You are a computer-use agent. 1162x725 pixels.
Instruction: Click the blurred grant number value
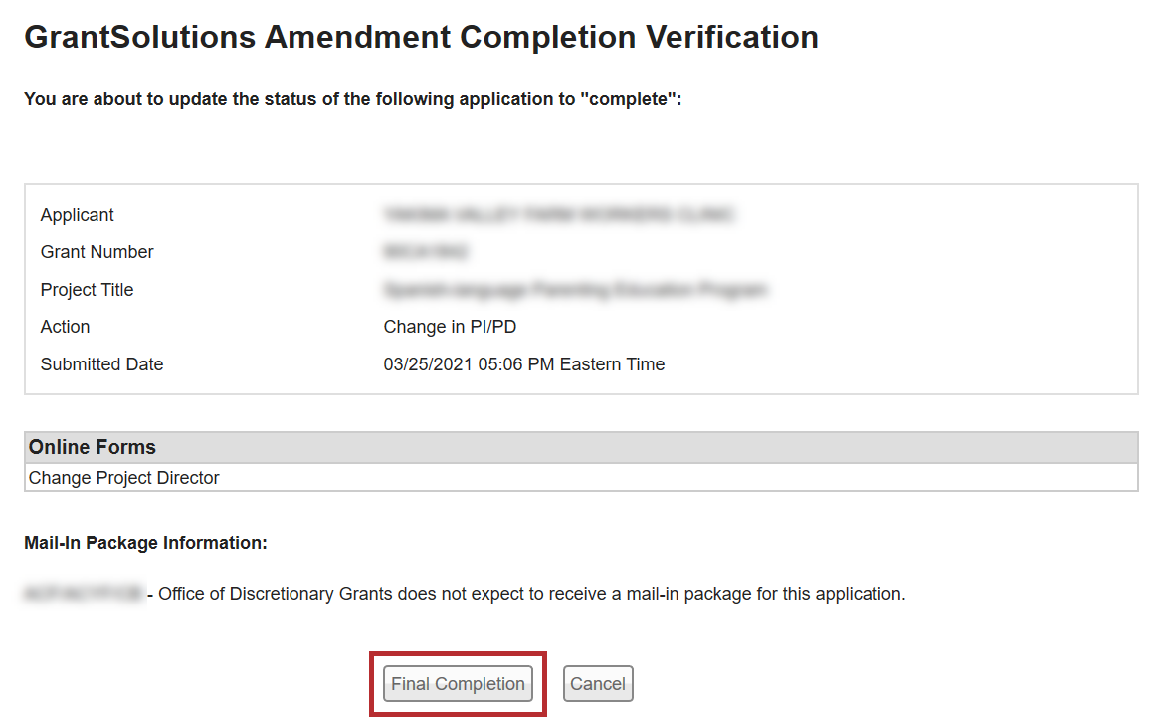click(426, 252)
